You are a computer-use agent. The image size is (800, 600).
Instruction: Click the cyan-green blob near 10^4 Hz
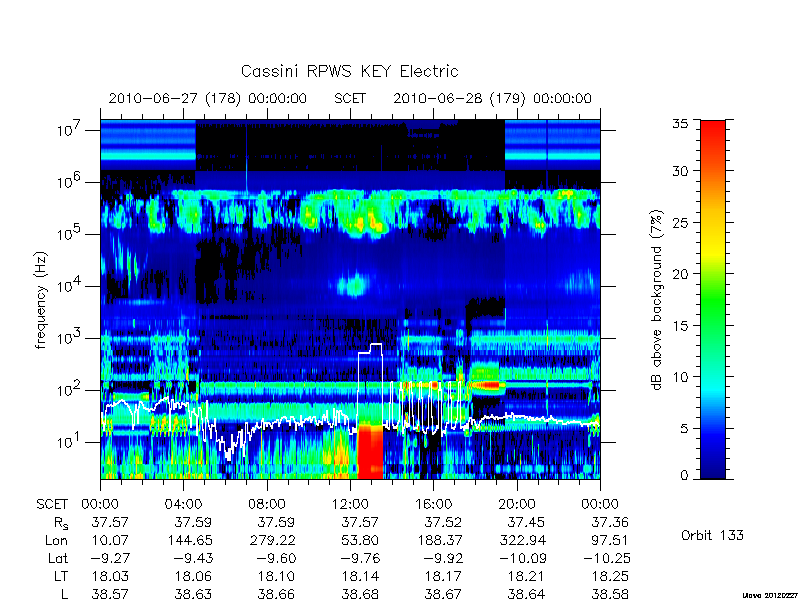(353, 285)
